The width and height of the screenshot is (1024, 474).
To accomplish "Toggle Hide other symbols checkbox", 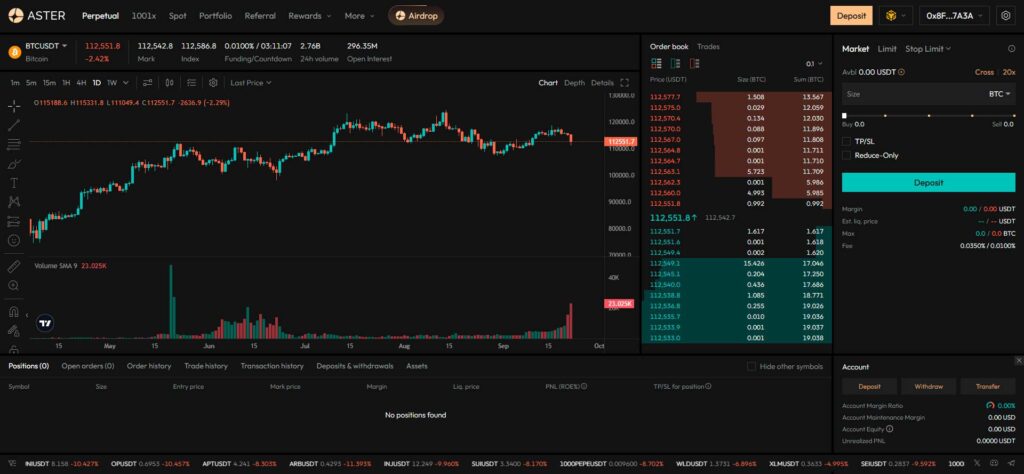I will [x=752, y=366].
